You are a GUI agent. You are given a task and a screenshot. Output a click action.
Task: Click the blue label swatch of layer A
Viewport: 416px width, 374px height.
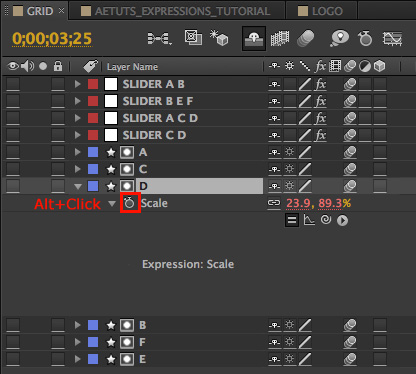93,152
